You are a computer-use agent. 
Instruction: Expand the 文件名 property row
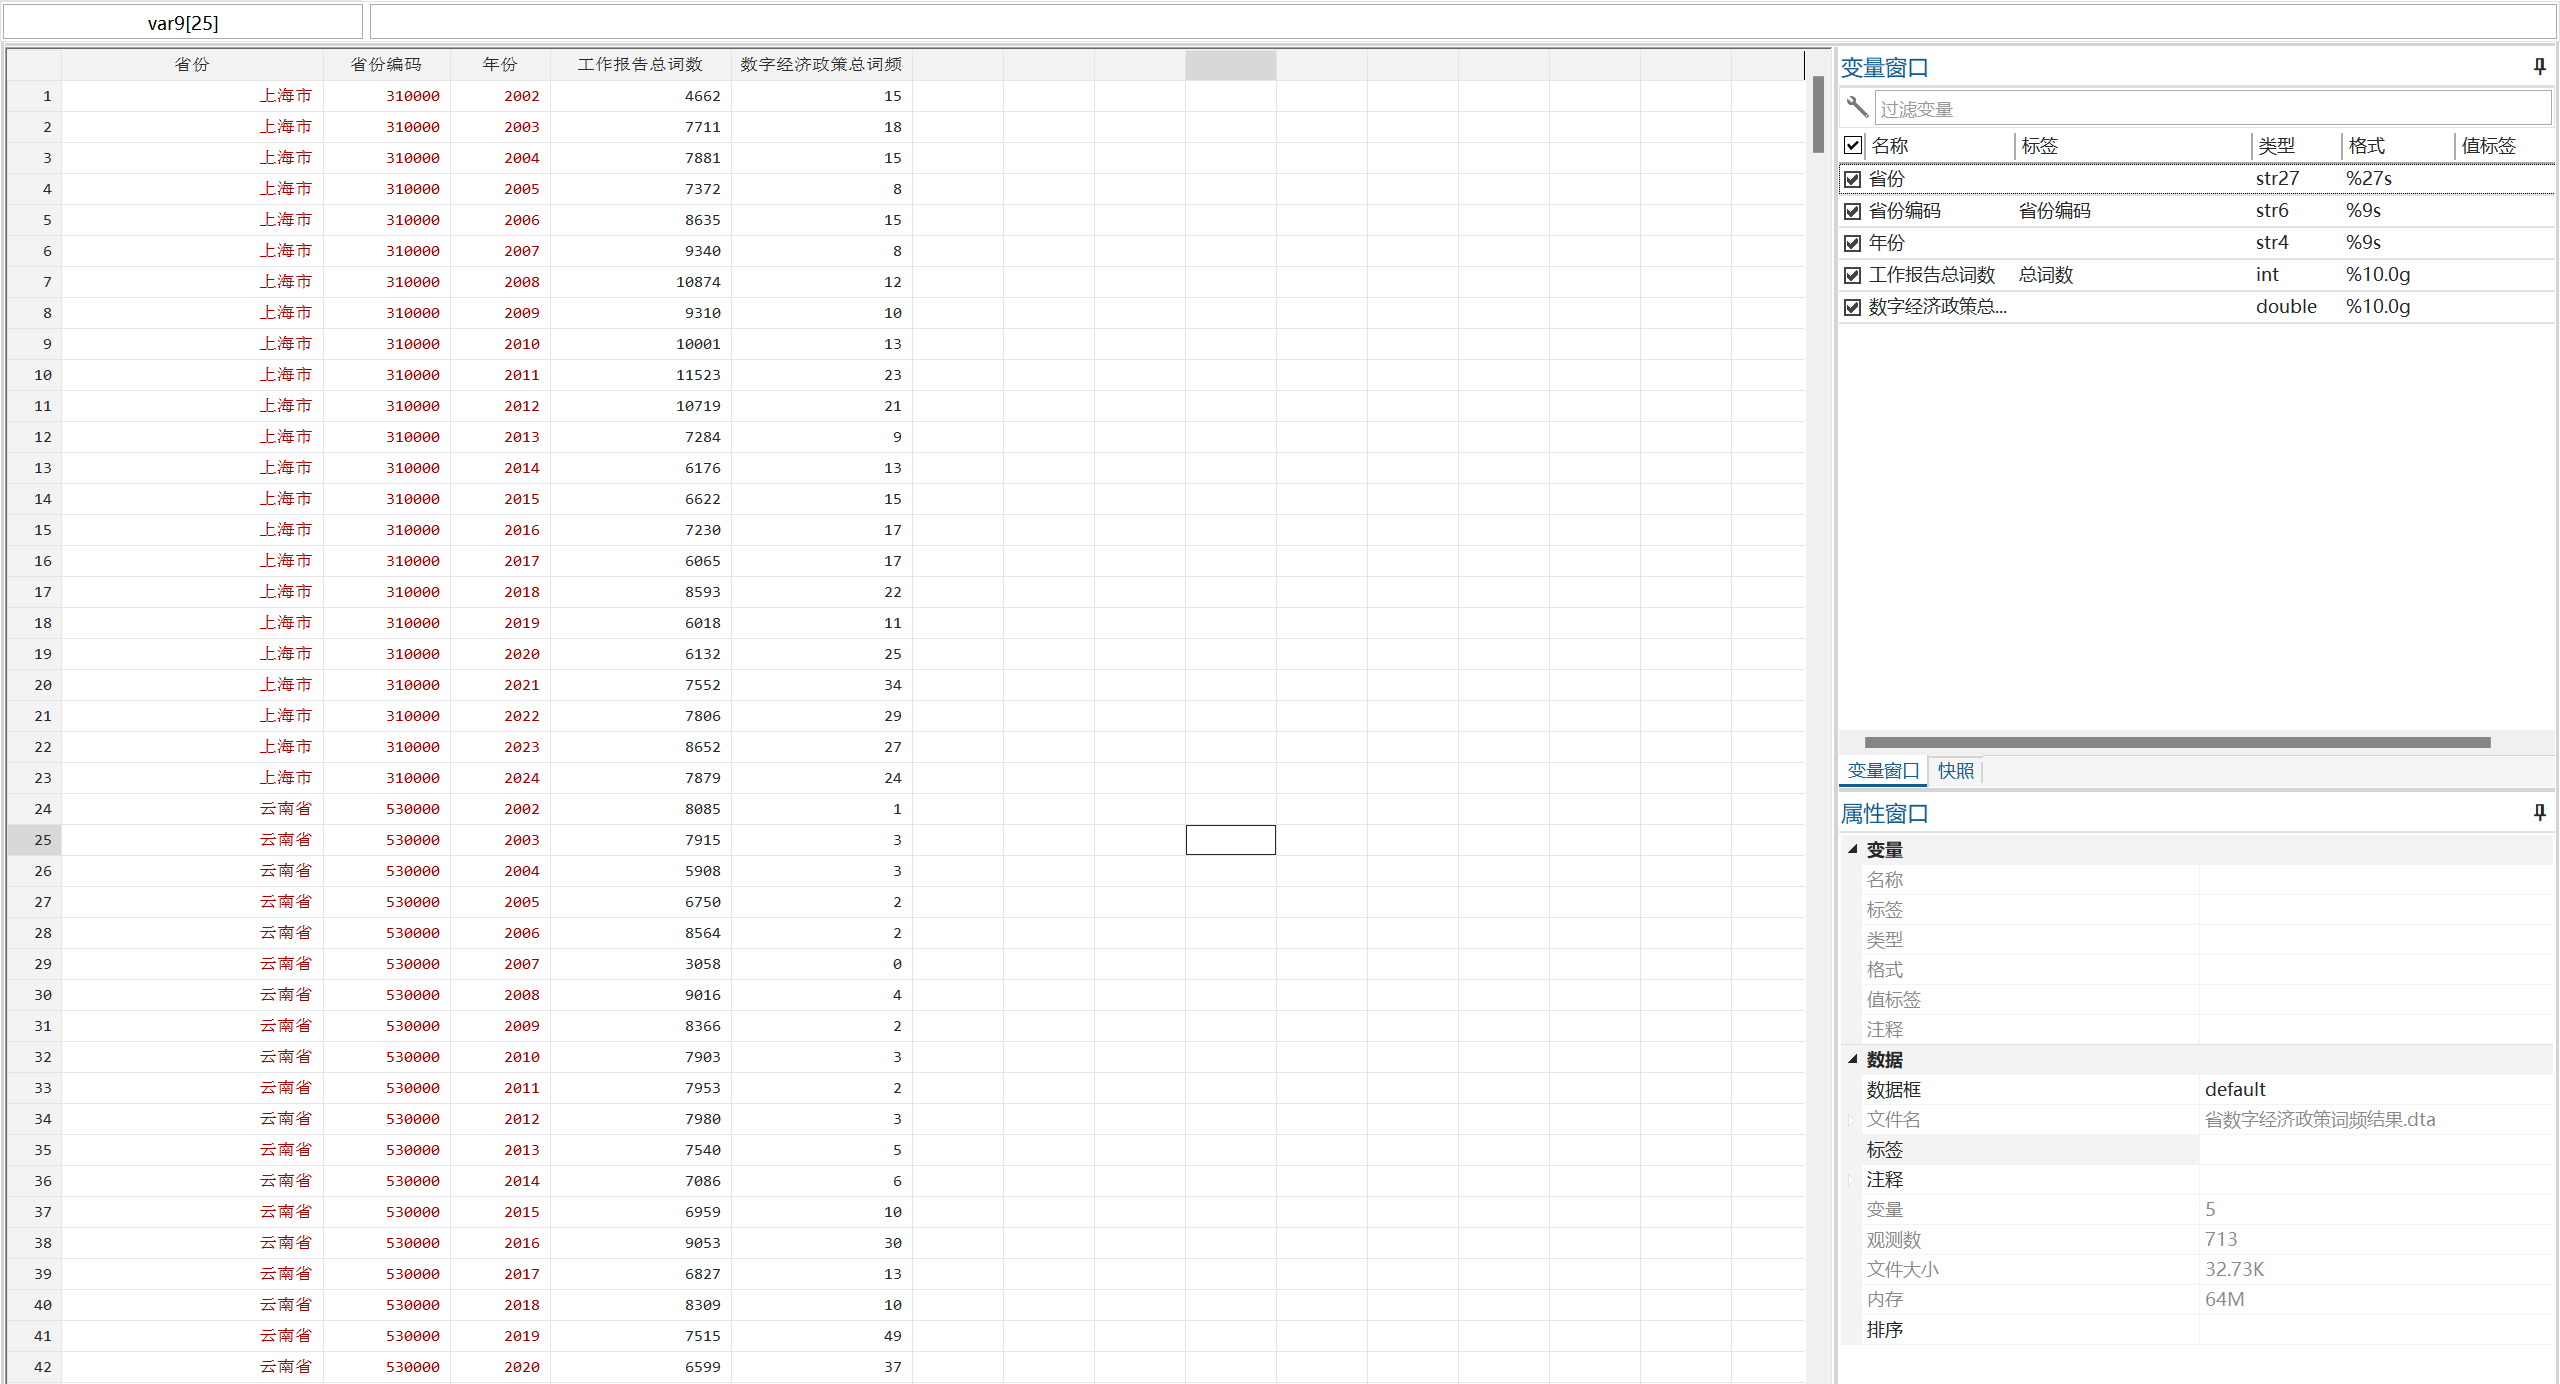[1851, 1120]
